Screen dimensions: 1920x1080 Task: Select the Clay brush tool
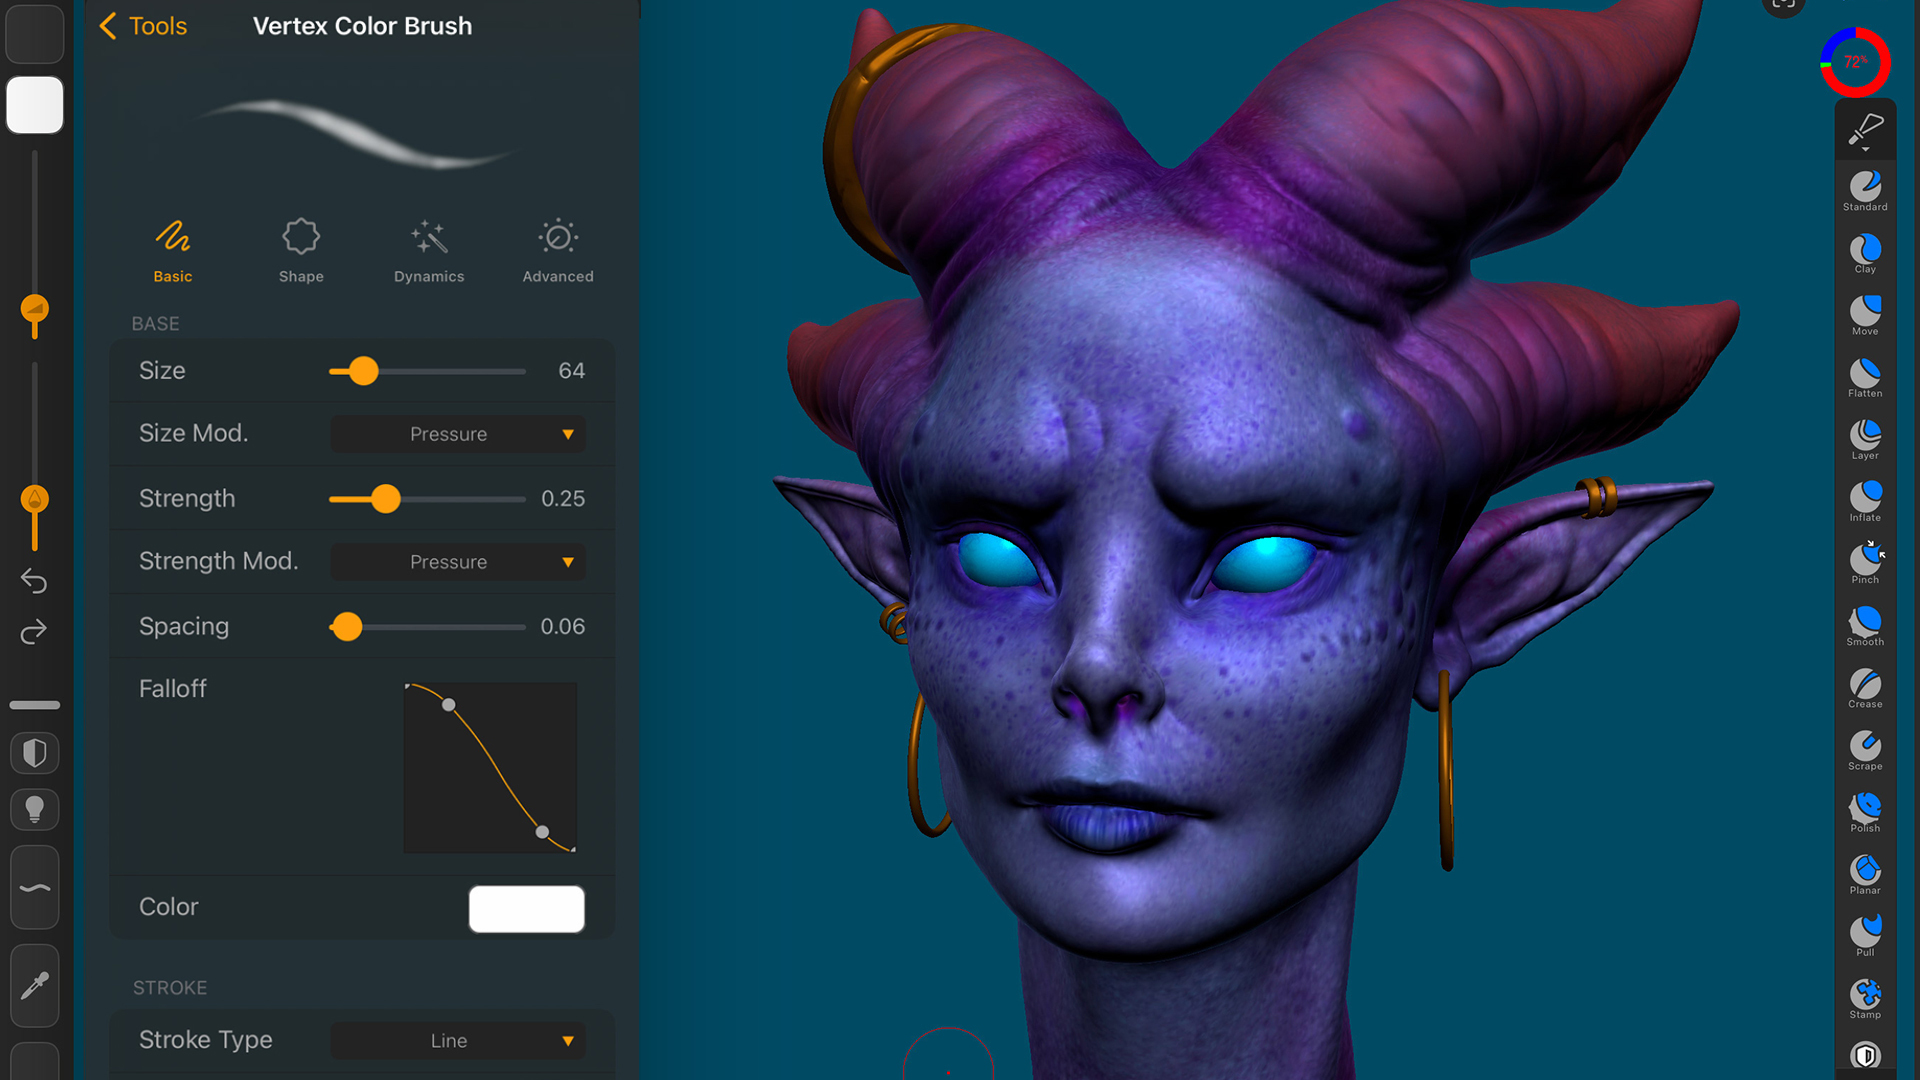(x=1865, y=247)
